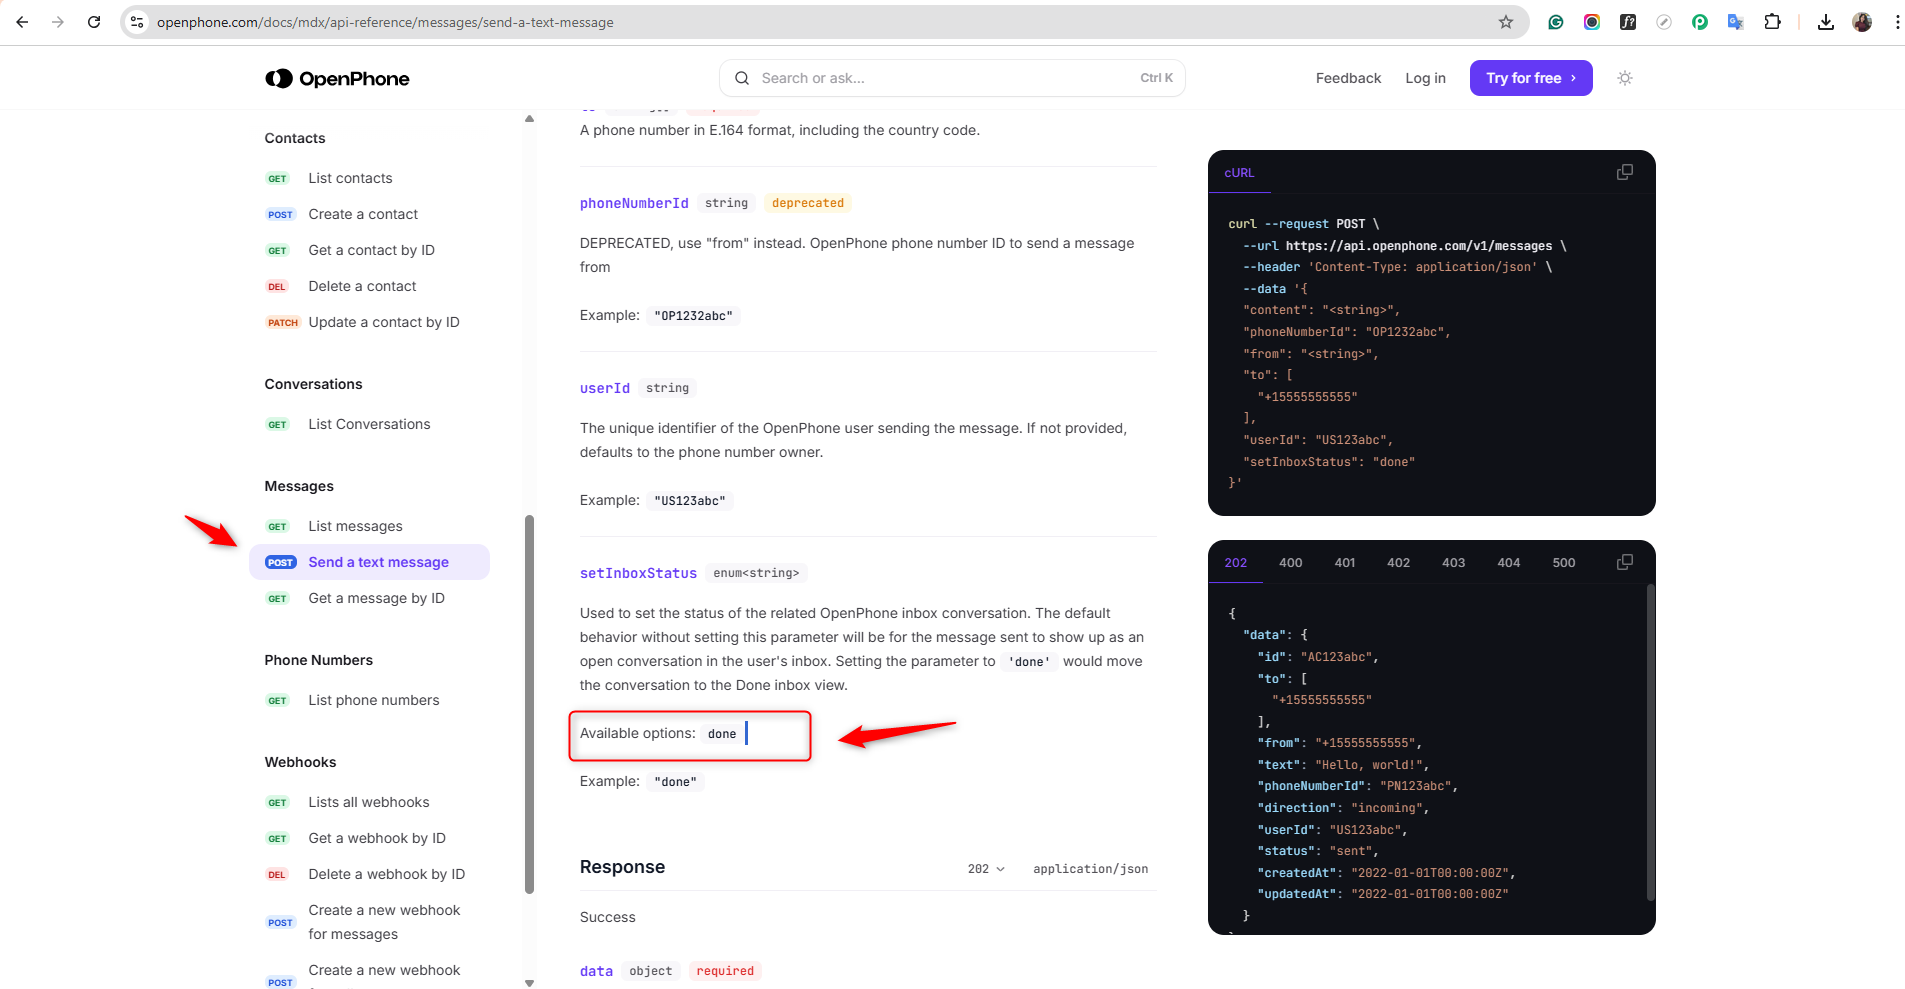Click the application/json label
Image resolution: width=1905 pixels, height=989 pixels.
click(x=1090, y=869)
